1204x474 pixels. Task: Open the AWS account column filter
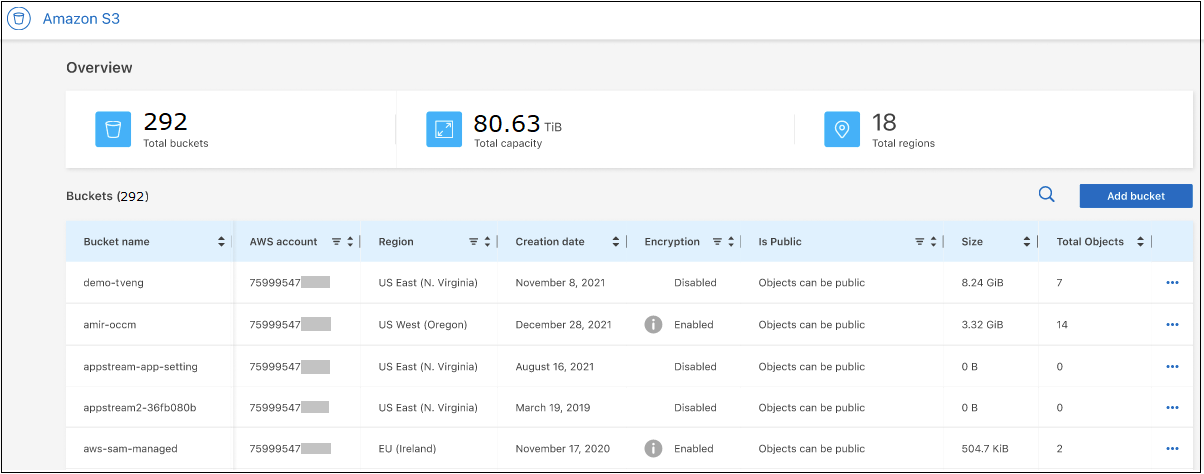click(336, 242)
